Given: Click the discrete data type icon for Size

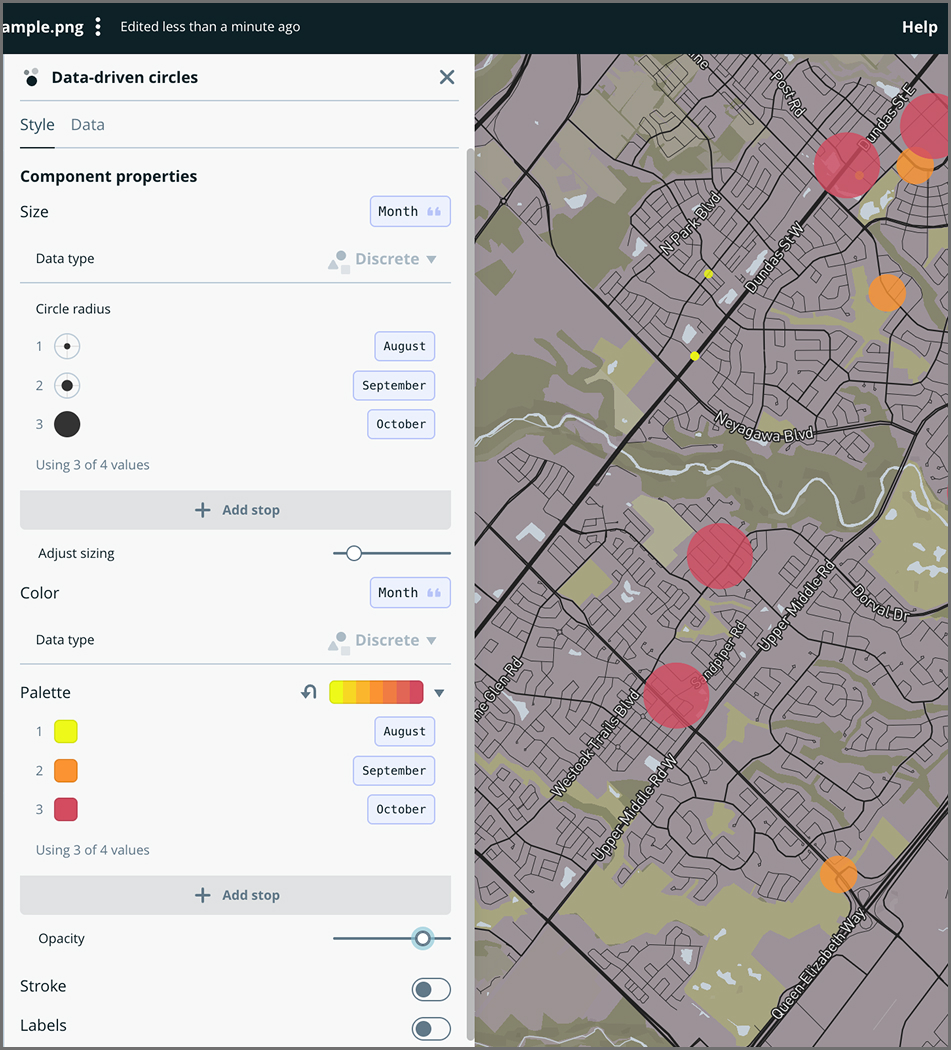Looking at the screenshot, I should pos(339,258).
